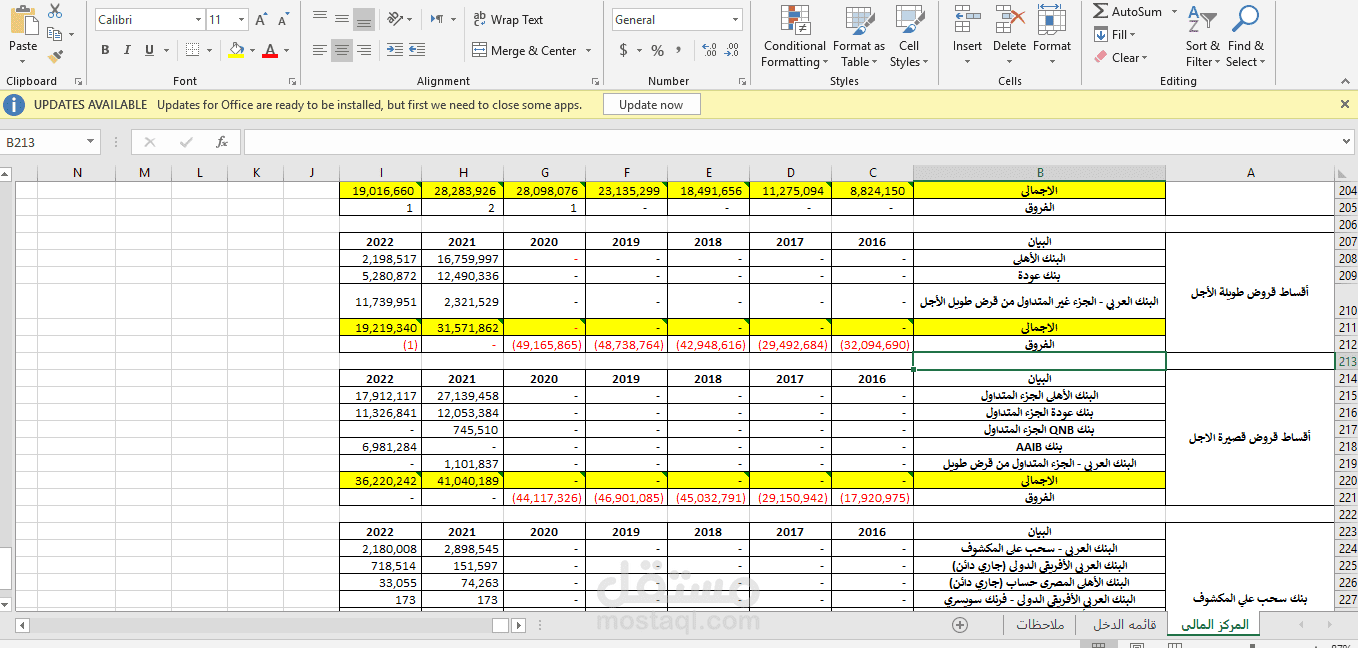
Task: Open Font dialog launcher
Action: point(292,82)
